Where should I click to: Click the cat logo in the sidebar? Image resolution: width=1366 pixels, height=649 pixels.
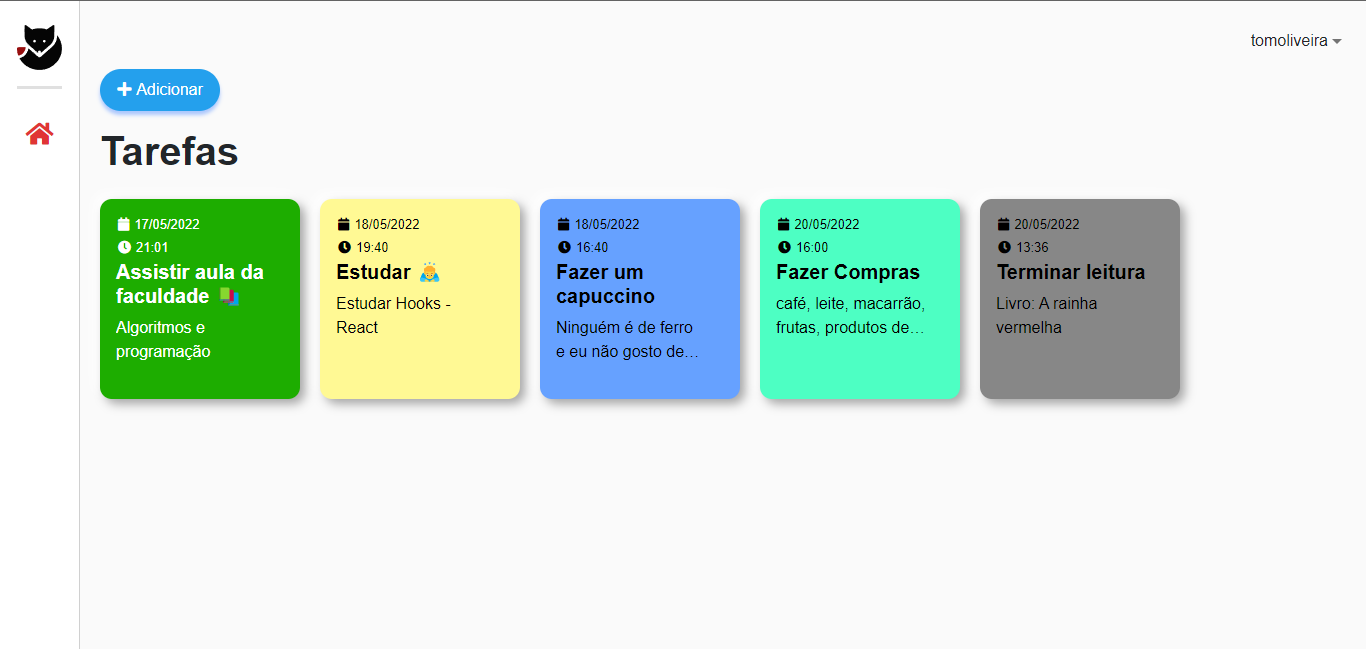point(38,47)
